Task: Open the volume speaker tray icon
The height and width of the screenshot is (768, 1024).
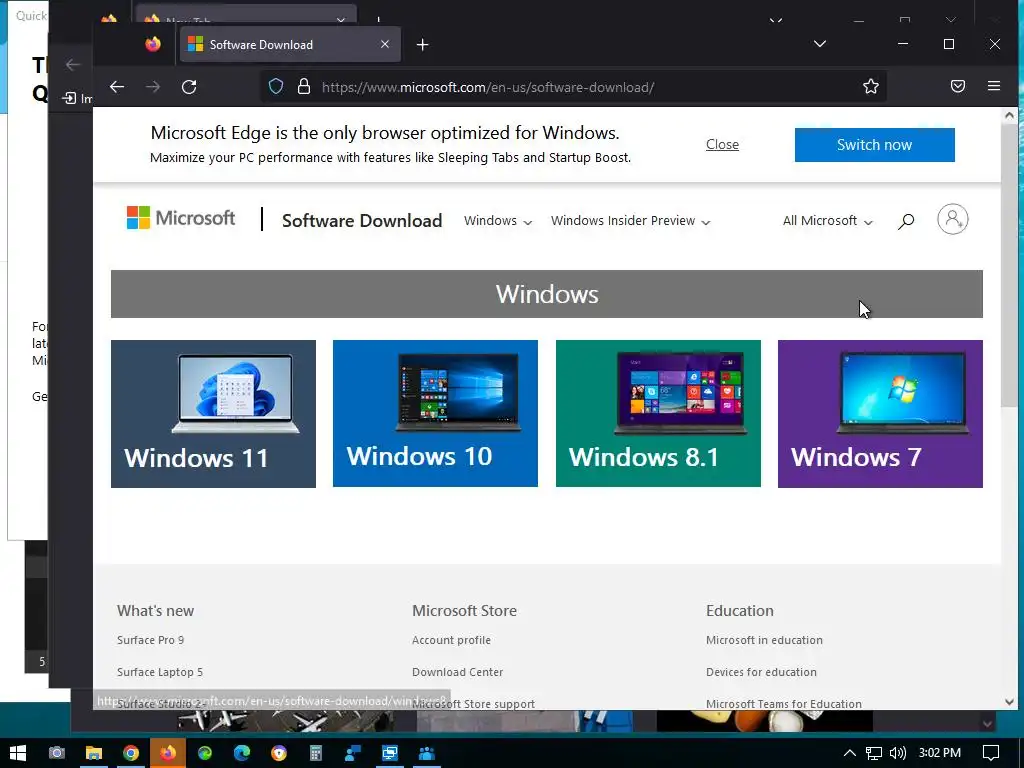Action: pyautogui.click(x=897, y=753)
